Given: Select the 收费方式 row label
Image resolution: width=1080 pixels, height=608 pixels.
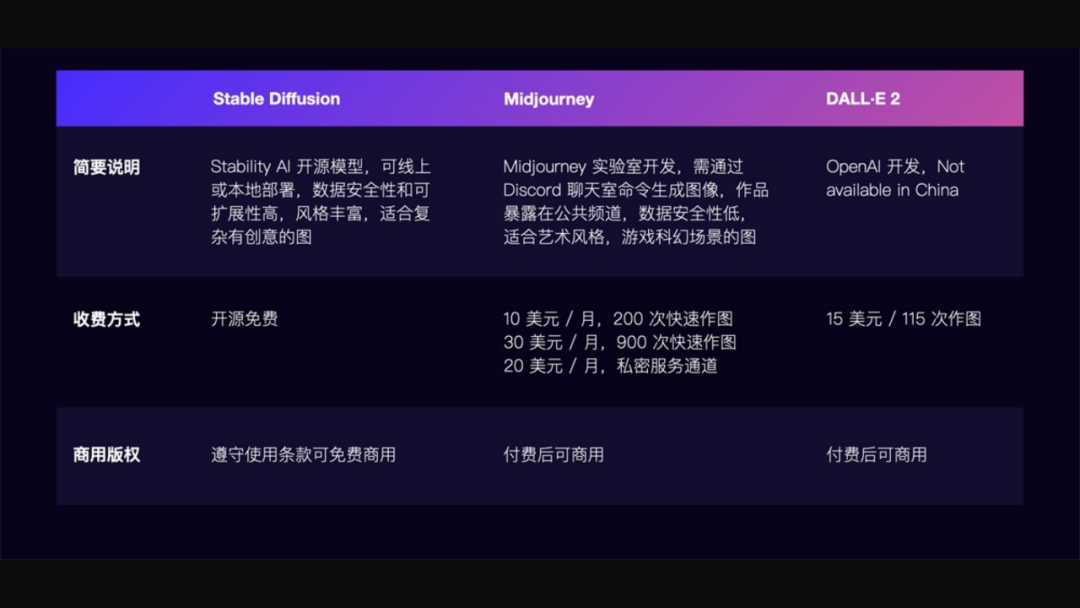Looking at the screenshot, I should 107,319.
